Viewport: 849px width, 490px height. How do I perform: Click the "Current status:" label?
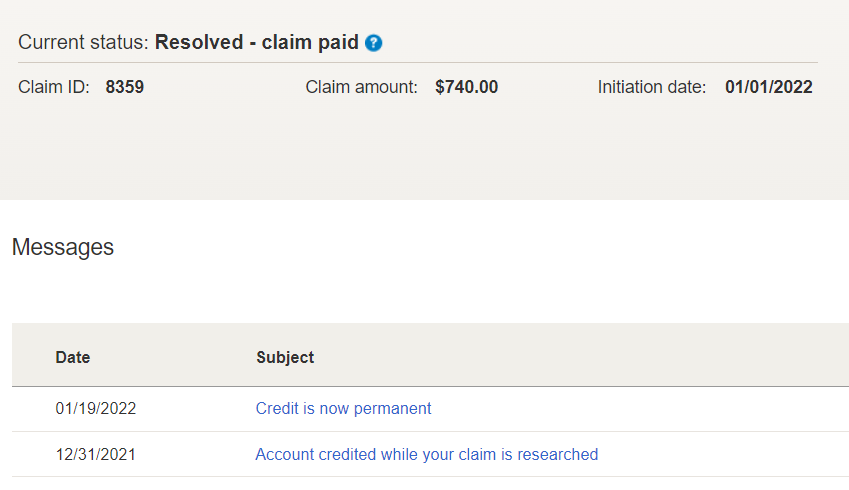point(83,43)
